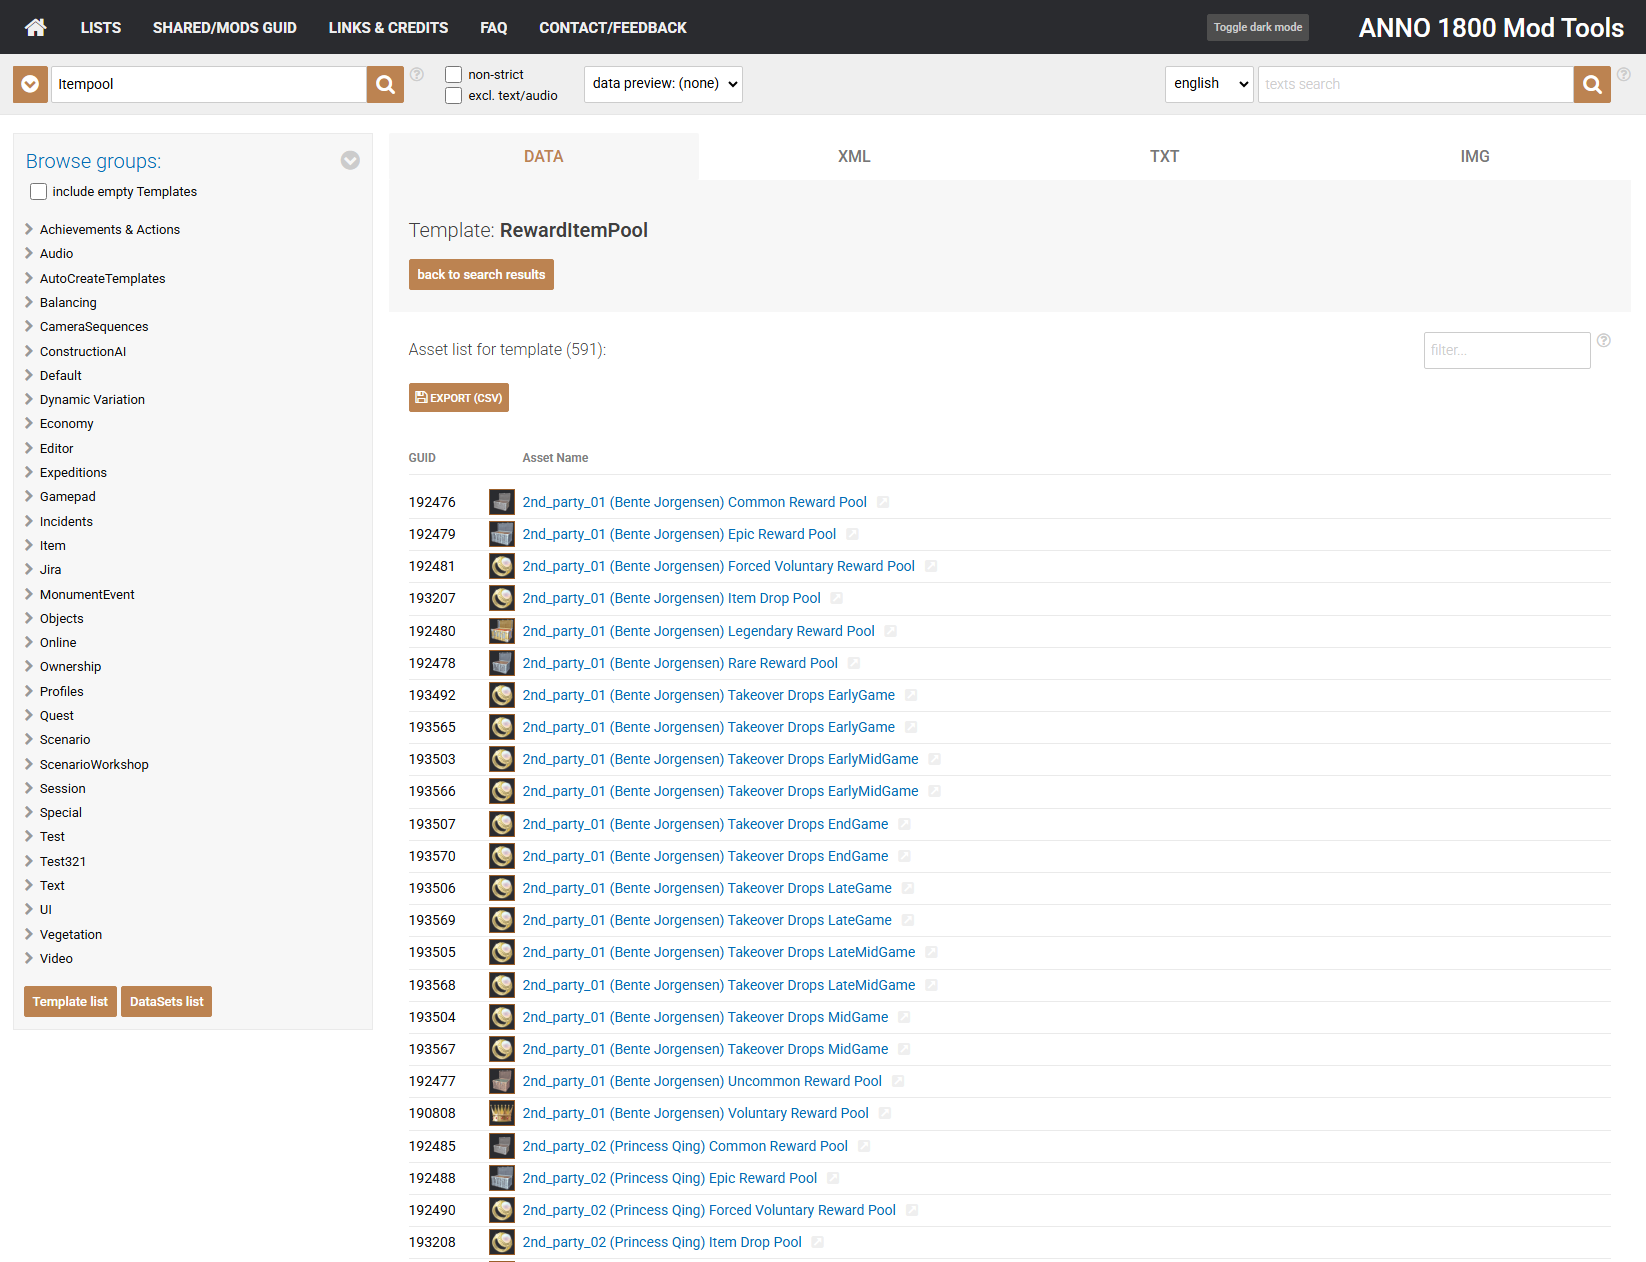Click the search magnifier next to Itempool
Viewport: 1646px width, 1262px height.
click(385, 85)
